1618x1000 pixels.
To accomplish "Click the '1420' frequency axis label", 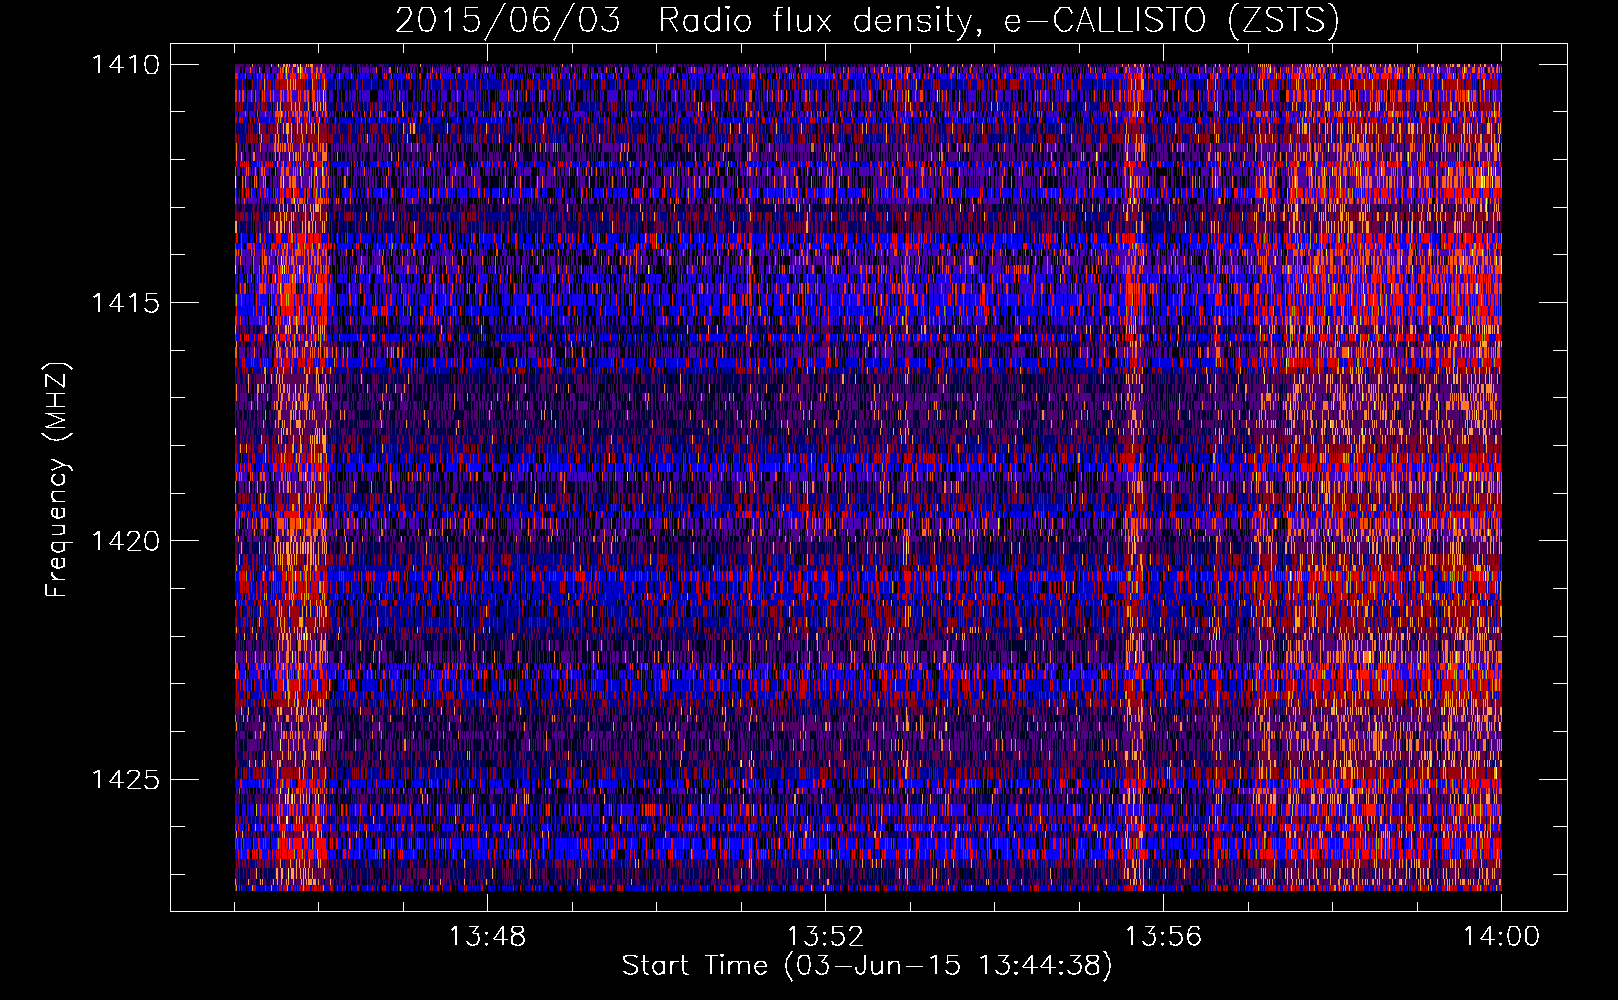I will [125, 541].
